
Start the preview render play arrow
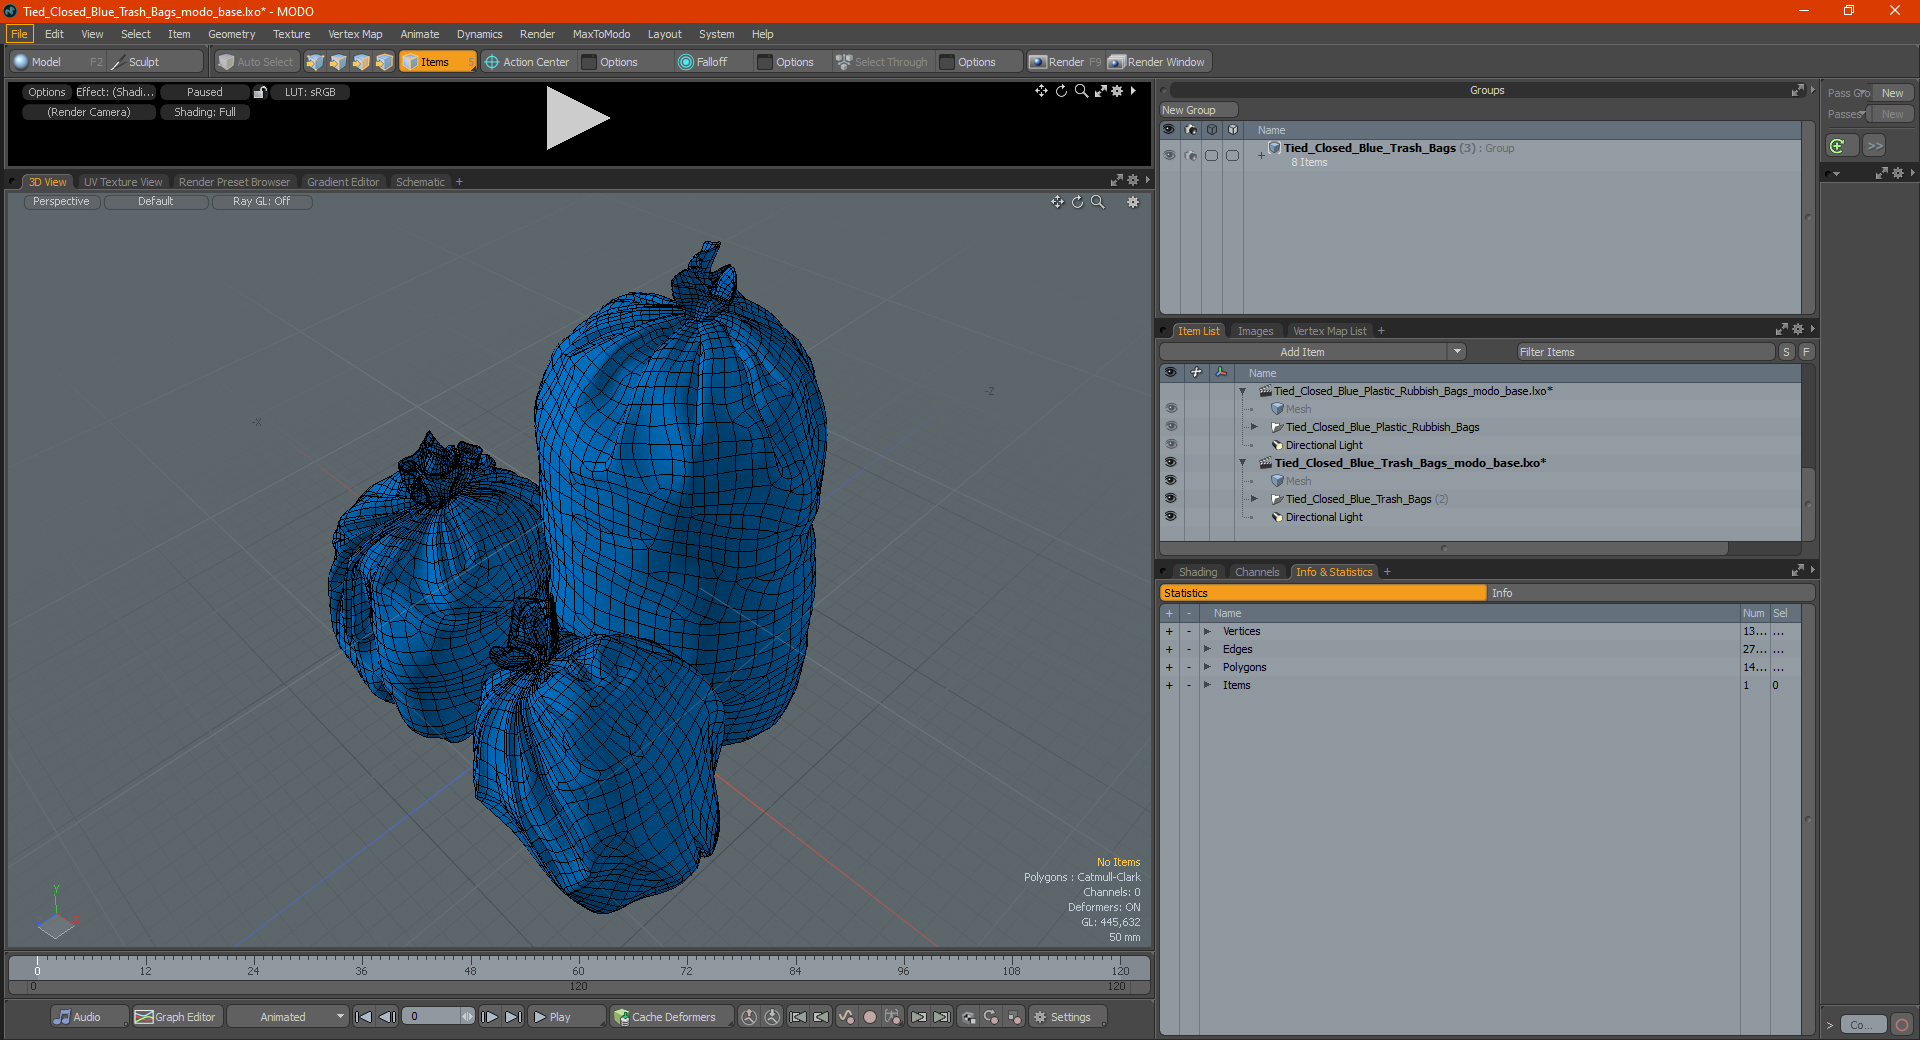pos(577,118)
